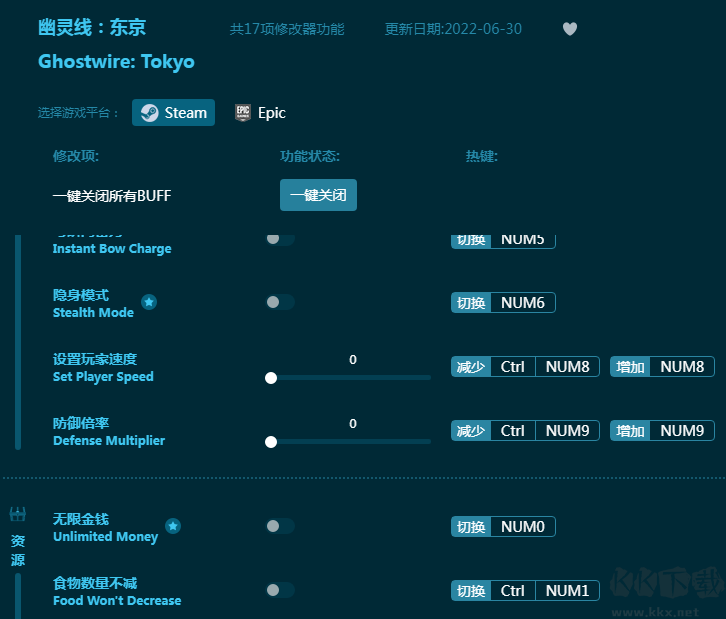
Task: Click the NUM0 hotkey for Unlimited Money
Action: click(x=522, y=526)
